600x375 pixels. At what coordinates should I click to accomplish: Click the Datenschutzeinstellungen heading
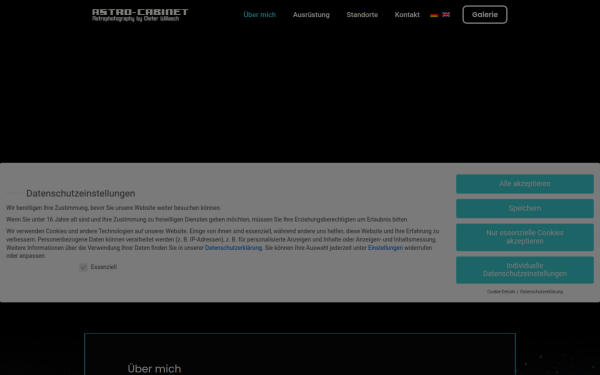coord(80,193)
